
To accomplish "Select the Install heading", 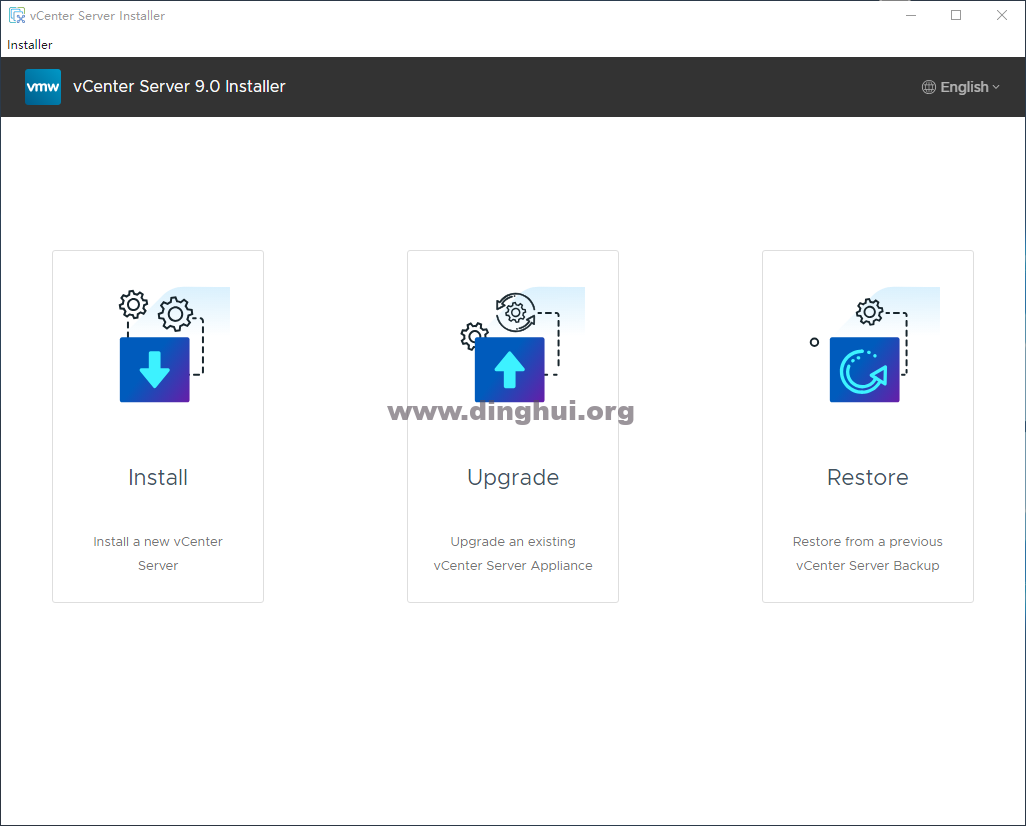I will pyautogui.click(x=158, y=477).
